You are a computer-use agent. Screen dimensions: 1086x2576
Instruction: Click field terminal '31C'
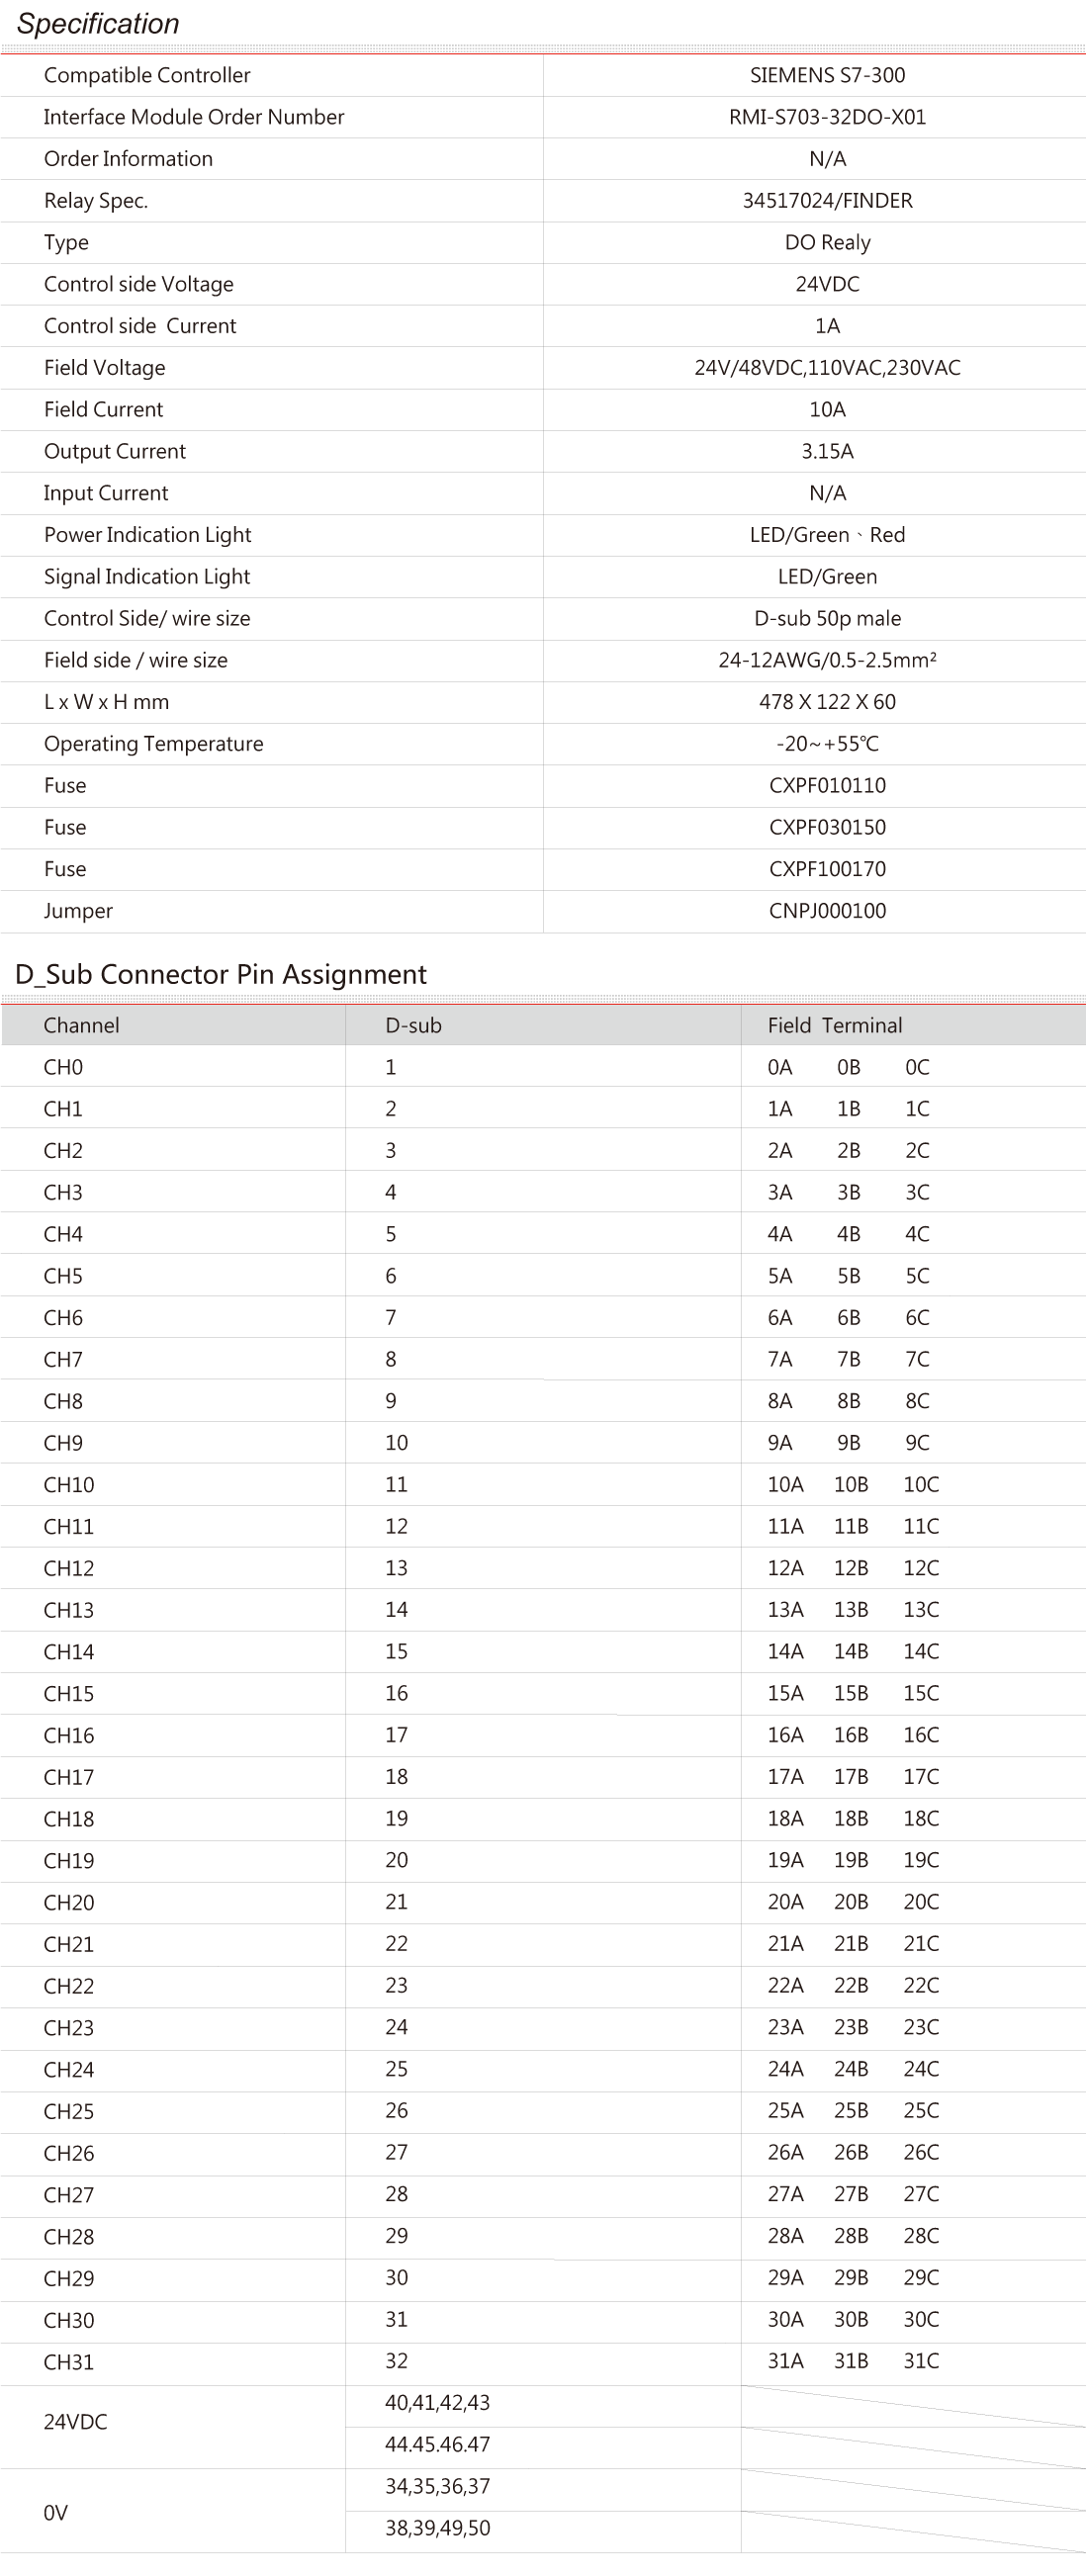(921, 2361)
